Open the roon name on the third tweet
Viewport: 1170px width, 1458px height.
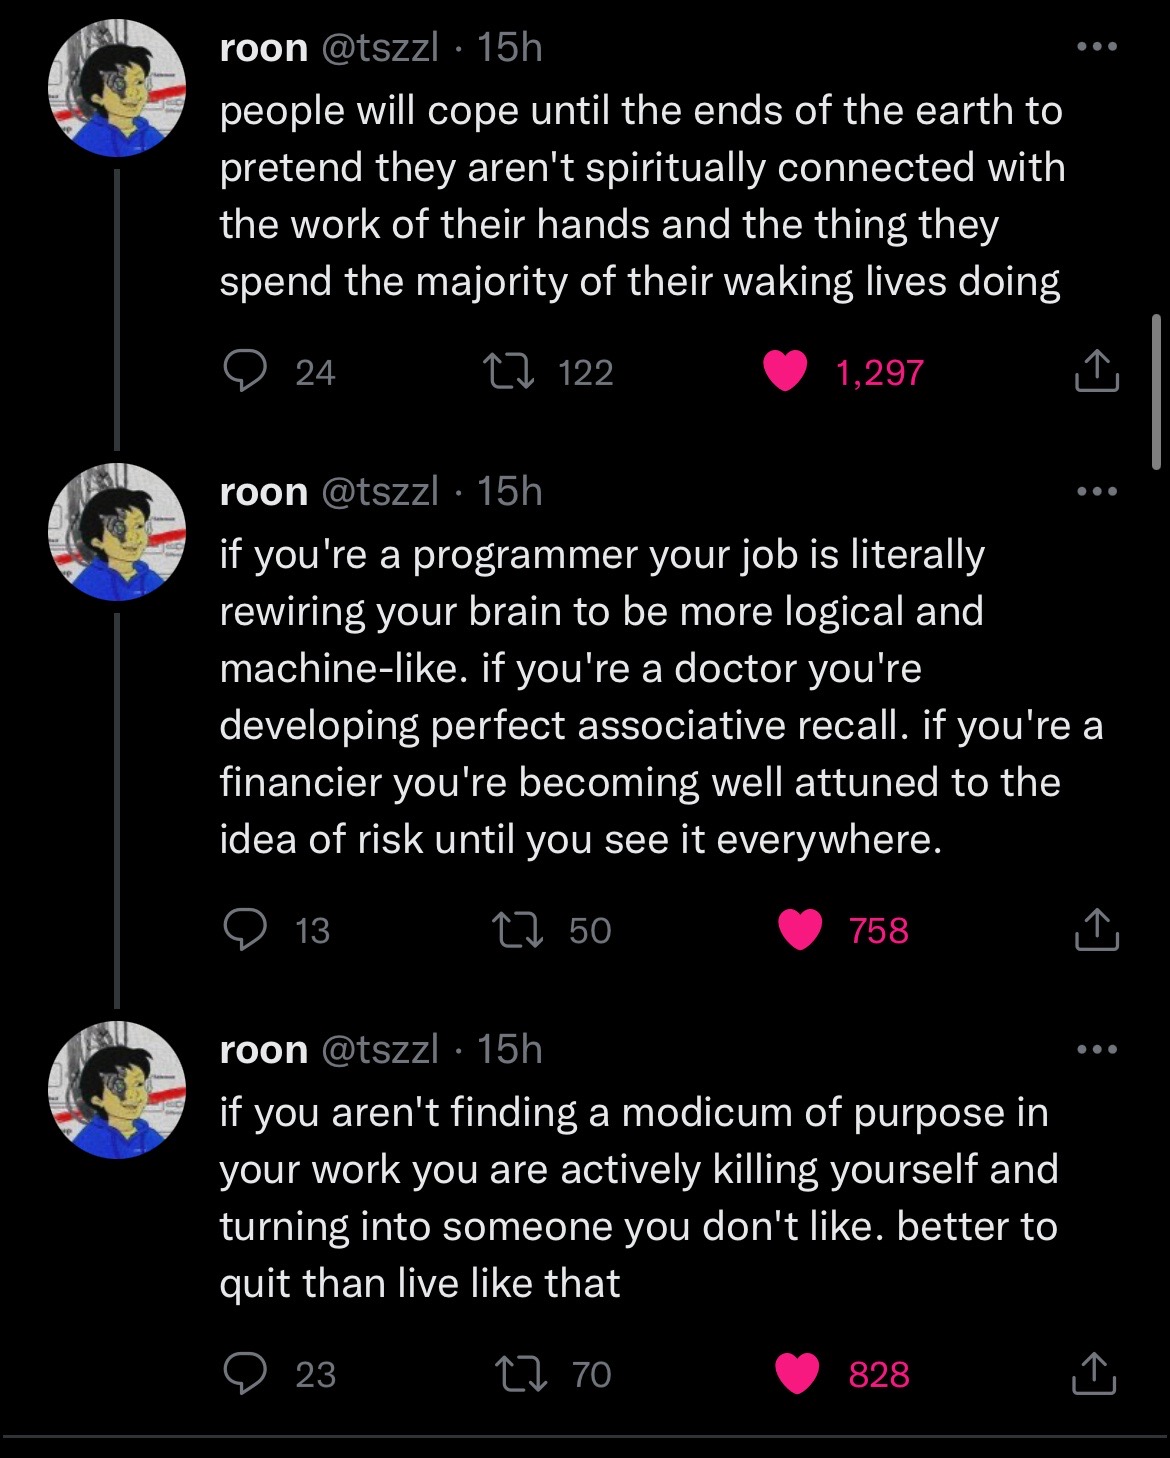263,1049
